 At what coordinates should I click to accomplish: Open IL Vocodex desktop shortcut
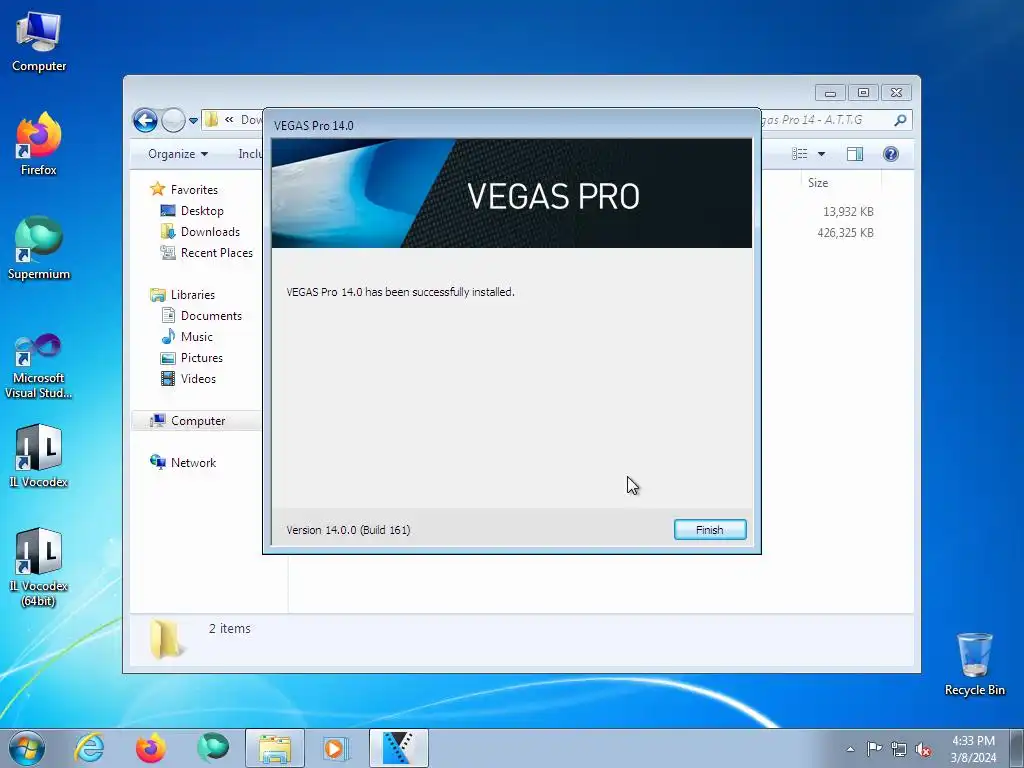39,456
